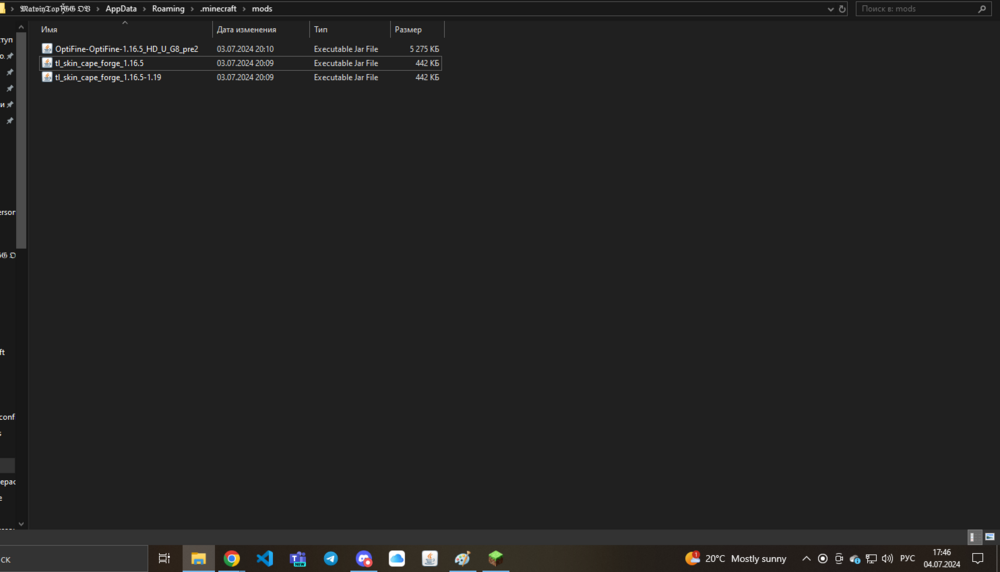The width and height of the screenshot is (1000, 572).
Task: Open the volume control in the tray
Action: click(887, 559)
